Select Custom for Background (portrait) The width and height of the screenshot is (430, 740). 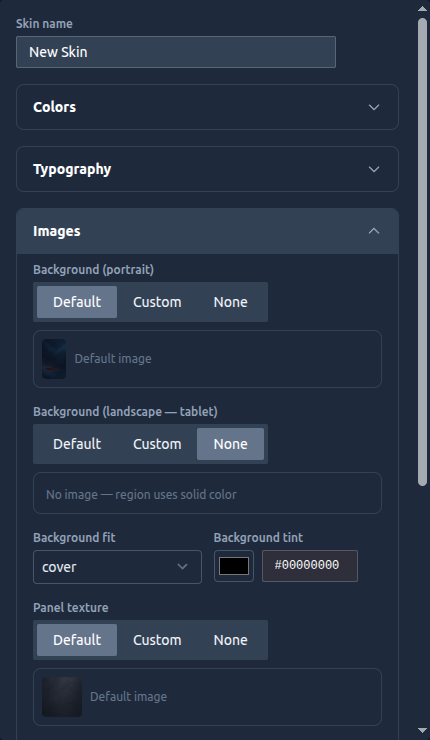pyautogui.click(x=157, y=302)
